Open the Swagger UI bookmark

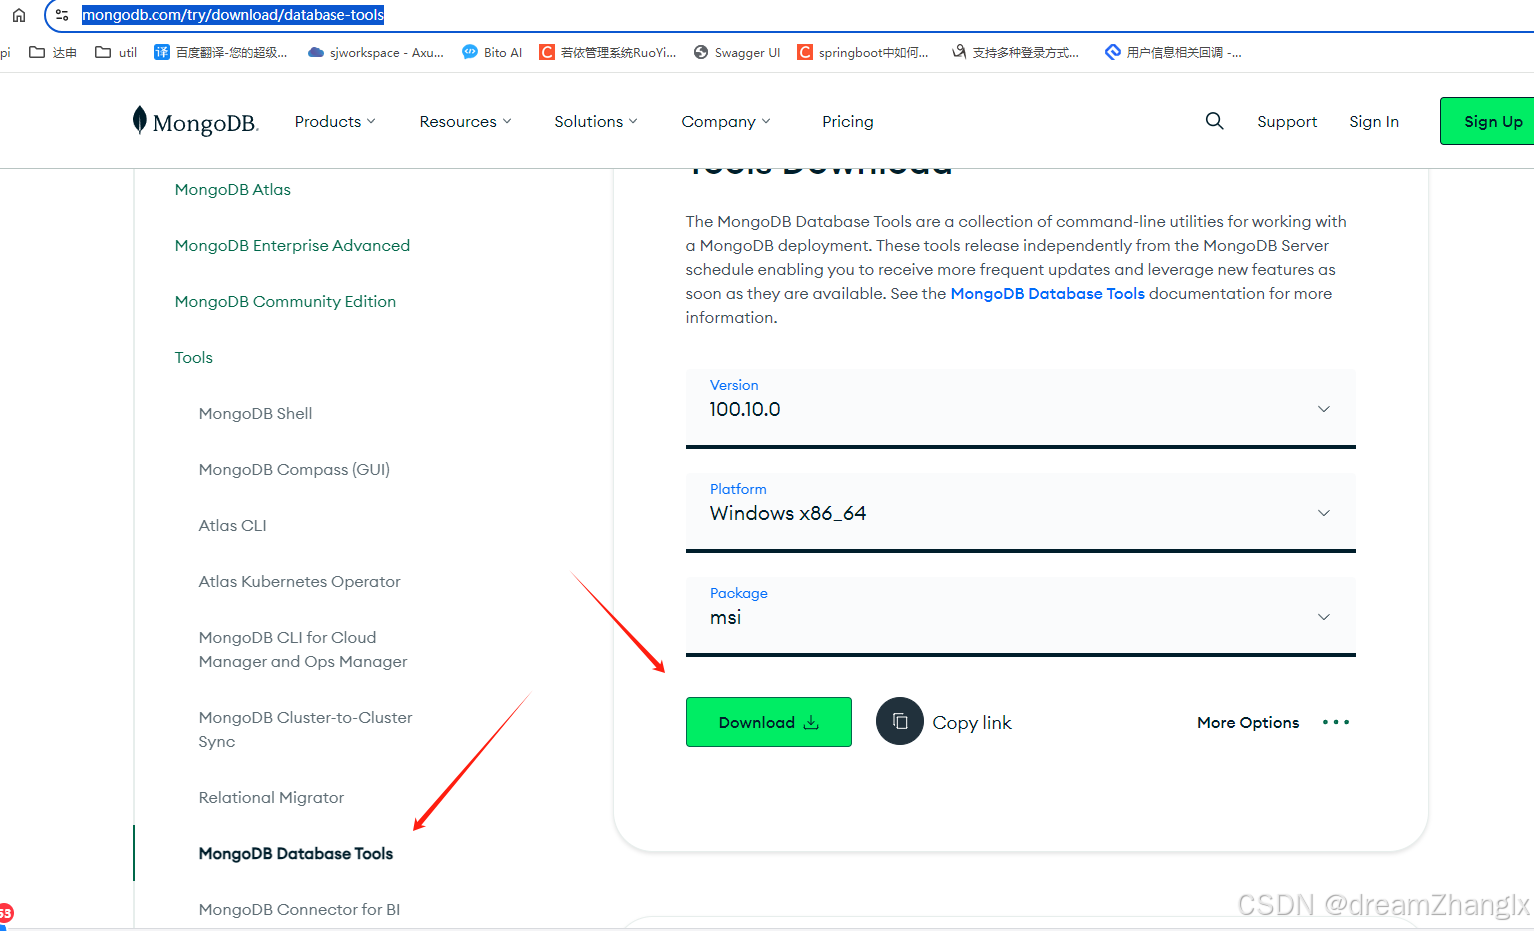737,53
